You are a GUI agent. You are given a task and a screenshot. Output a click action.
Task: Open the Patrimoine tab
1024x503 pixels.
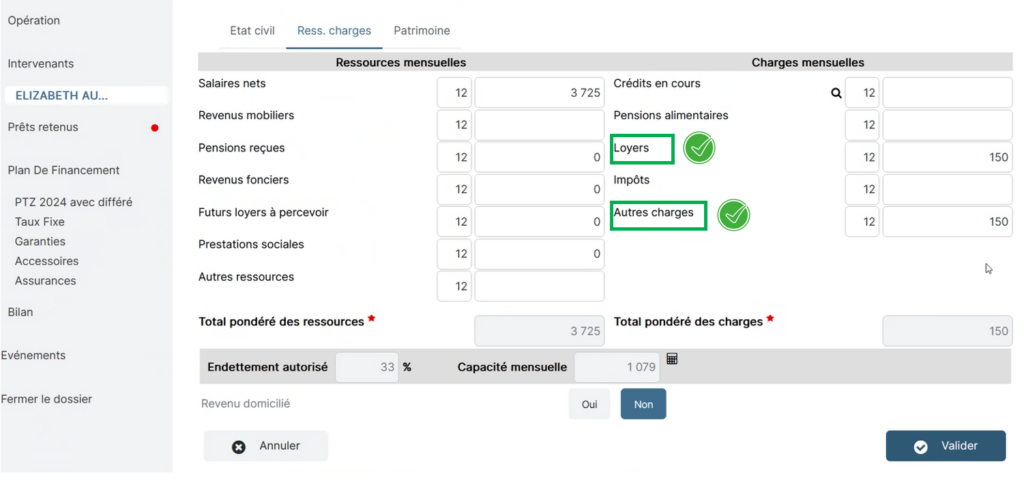click(x=421, y=31)
